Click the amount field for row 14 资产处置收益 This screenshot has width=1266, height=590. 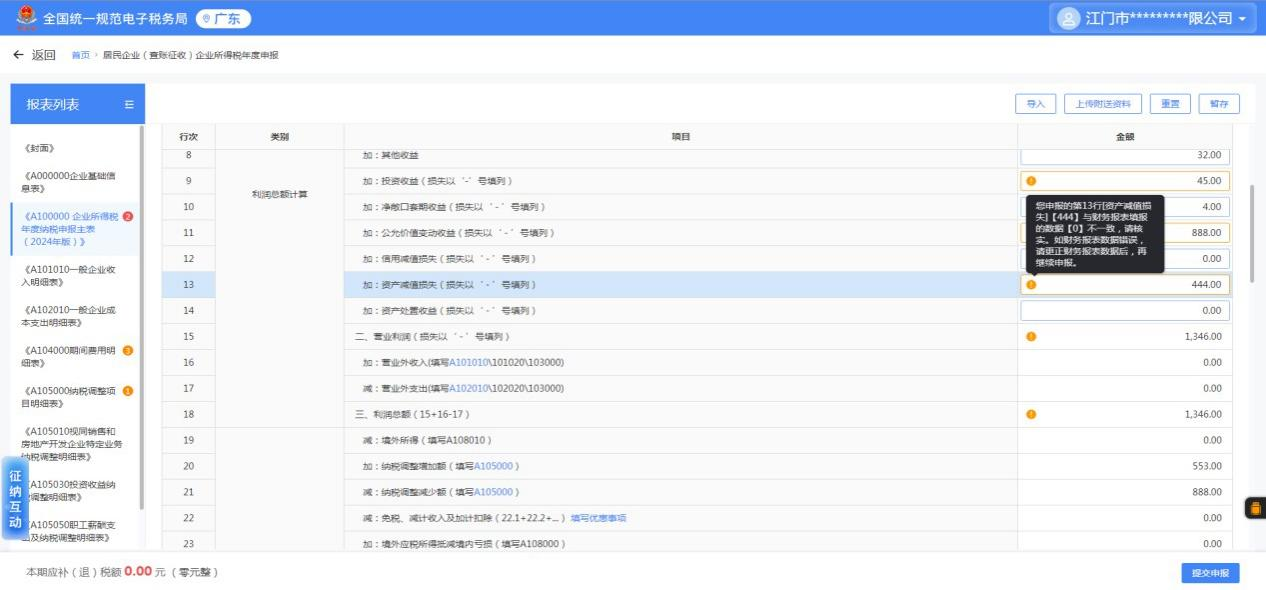[1124, 311]
